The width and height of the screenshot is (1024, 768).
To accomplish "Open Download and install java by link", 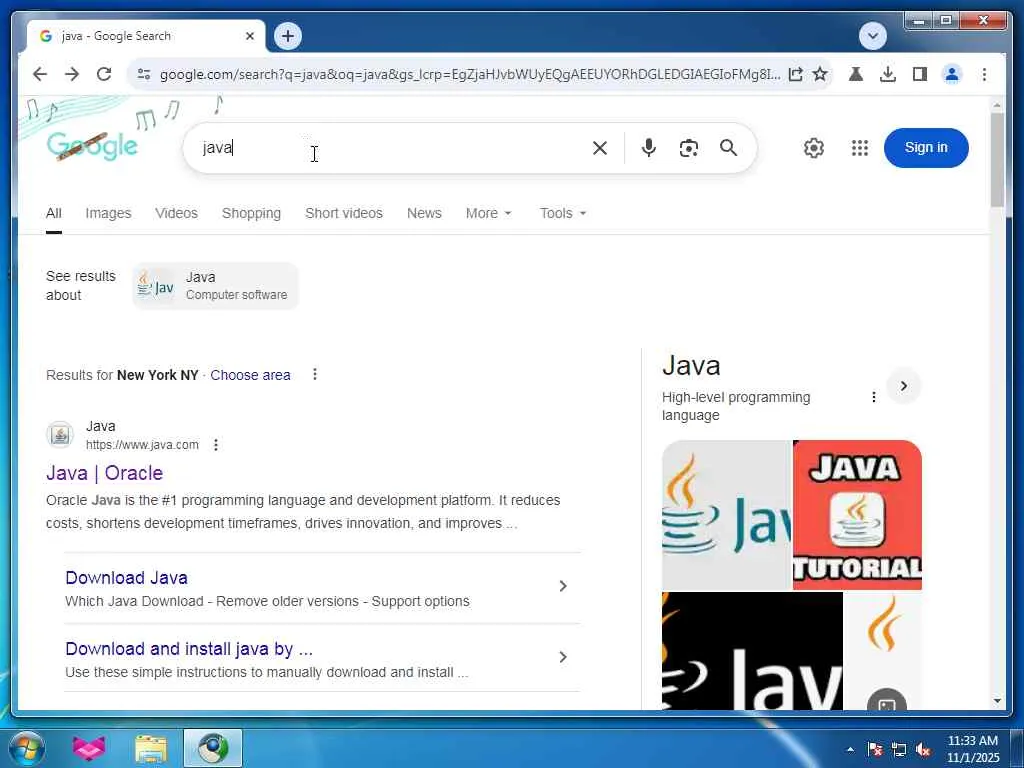I will pyautogui.click(x=189, y=649).
